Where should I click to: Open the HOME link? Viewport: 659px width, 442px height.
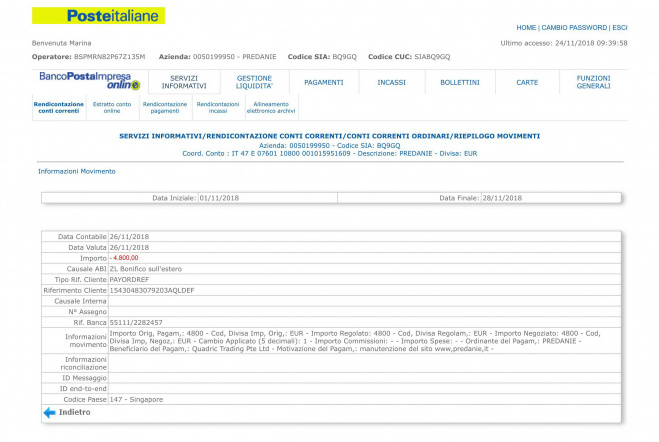[x=526, y=28]
